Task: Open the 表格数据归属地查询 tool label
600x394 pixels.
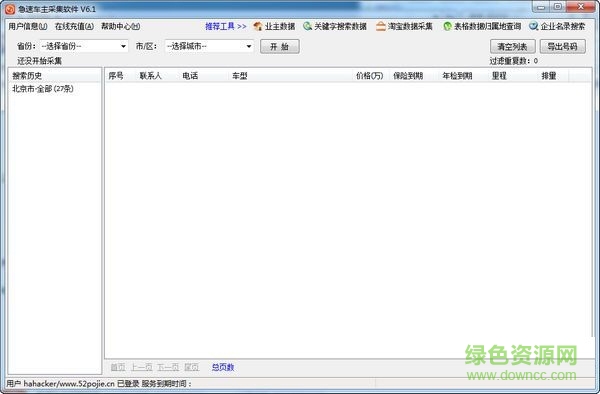Action: click(x=488, y=26)
